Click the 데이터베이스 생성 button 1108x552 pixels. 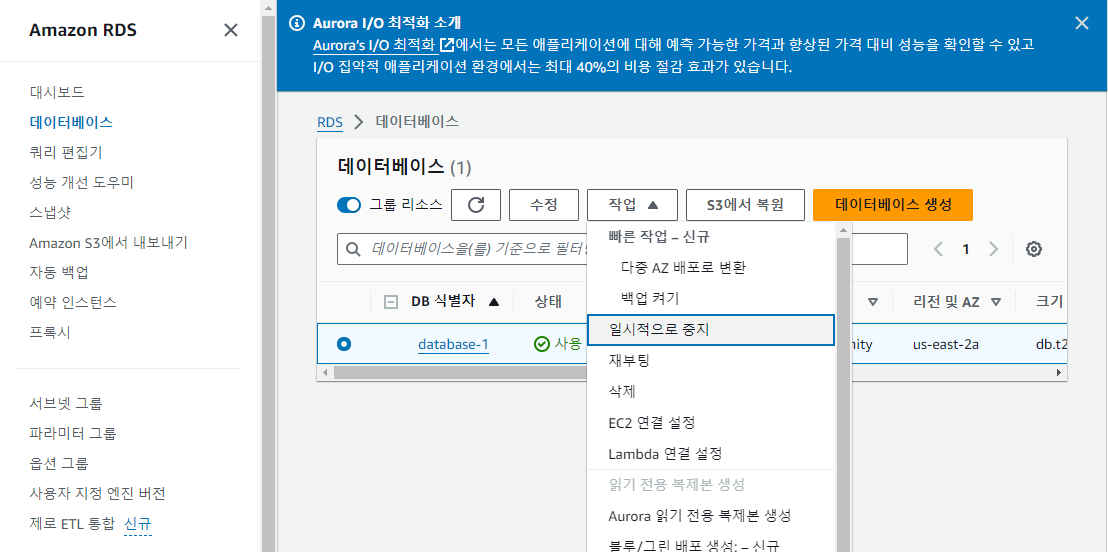(x=893, y=205)
